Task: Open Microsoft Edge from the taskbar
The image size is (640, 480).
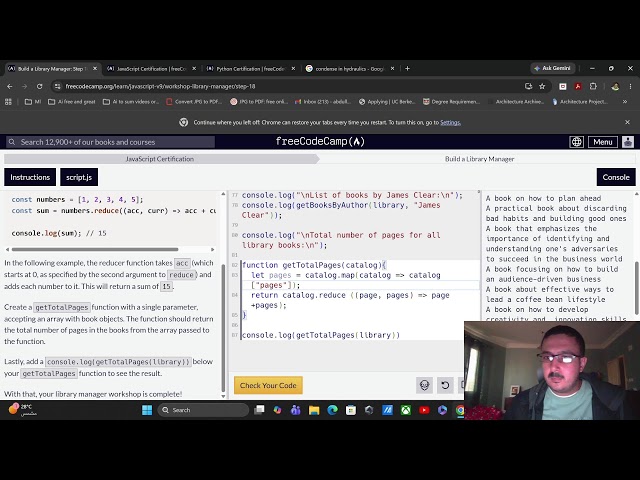Action: click(x=332, y=410)
